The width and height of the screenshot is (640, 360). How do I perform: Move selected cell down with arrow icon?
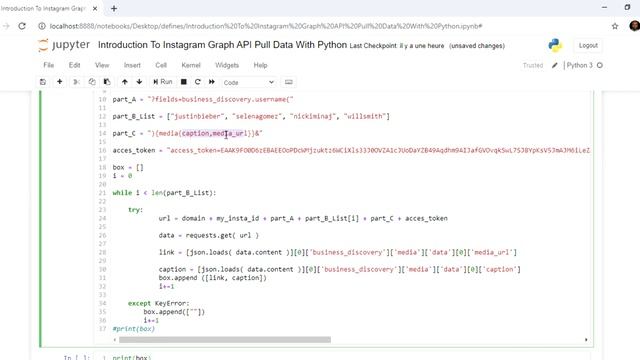coord(139,82)
